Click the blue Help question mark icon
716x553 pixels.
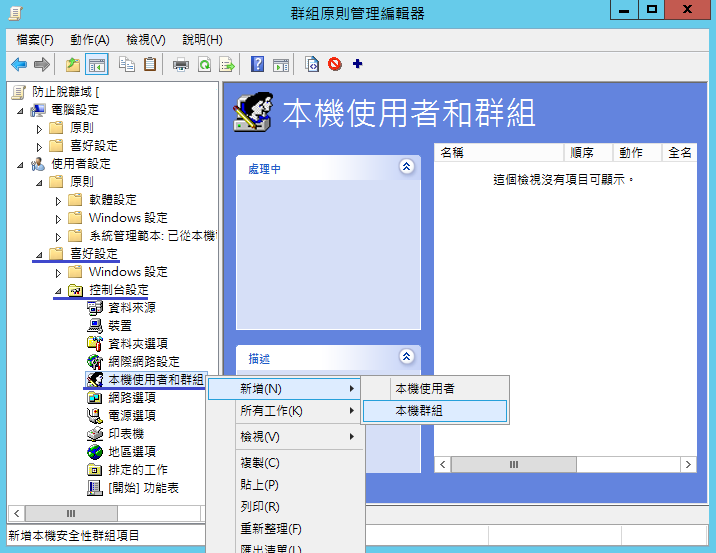[x=257, y=64]
